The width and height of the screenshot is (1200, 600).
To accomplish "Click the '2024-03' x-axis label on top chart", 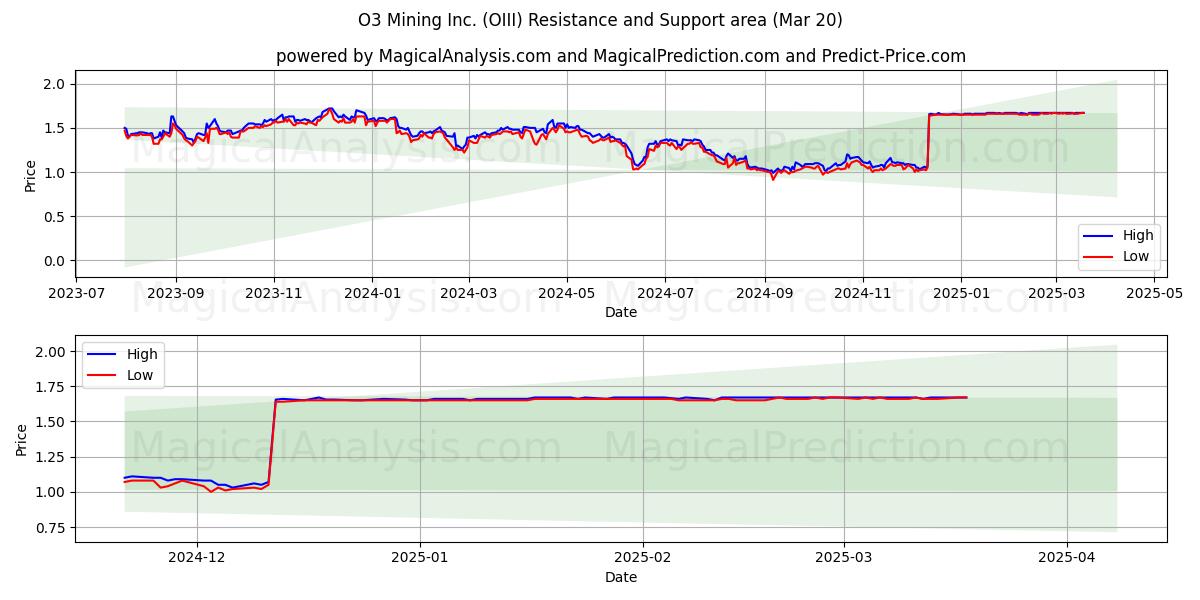I will (469, 294).
